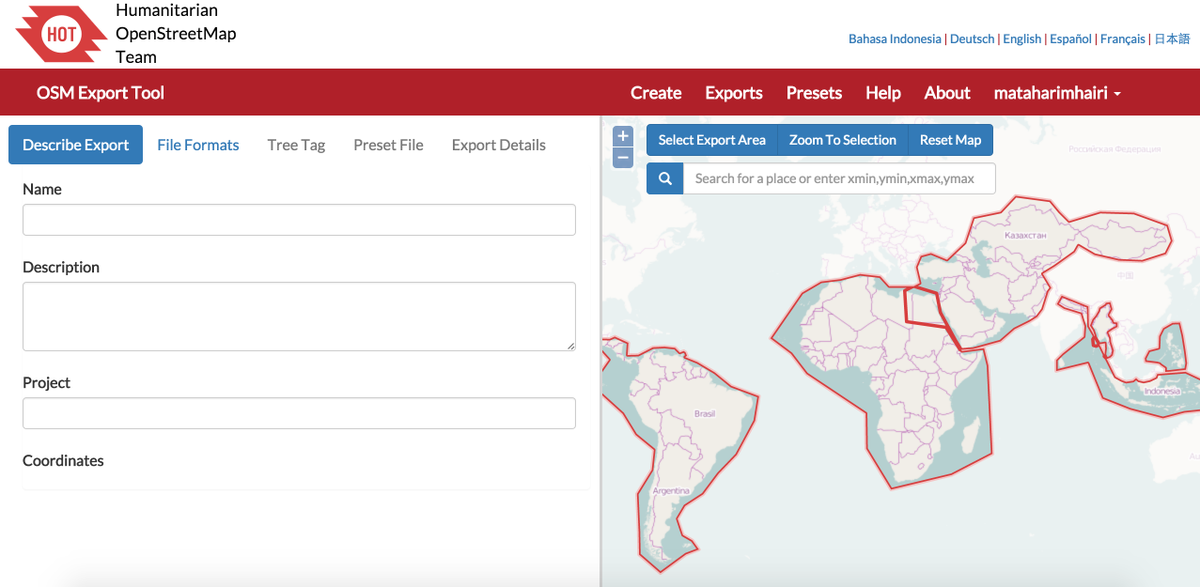1200x587 pixels.
Task: Select the Describe Export tab
Action: (76, 145)
